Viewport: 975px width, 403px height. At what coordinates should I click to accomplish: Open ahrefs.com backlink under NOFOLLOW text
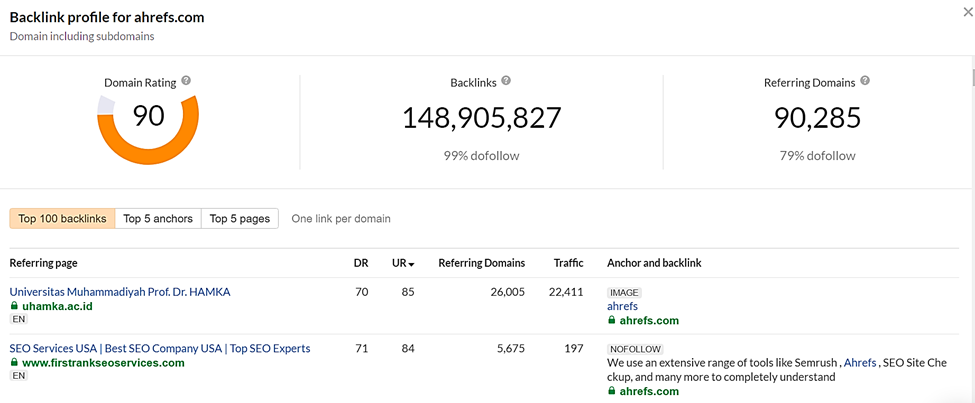tap(649, 391)
